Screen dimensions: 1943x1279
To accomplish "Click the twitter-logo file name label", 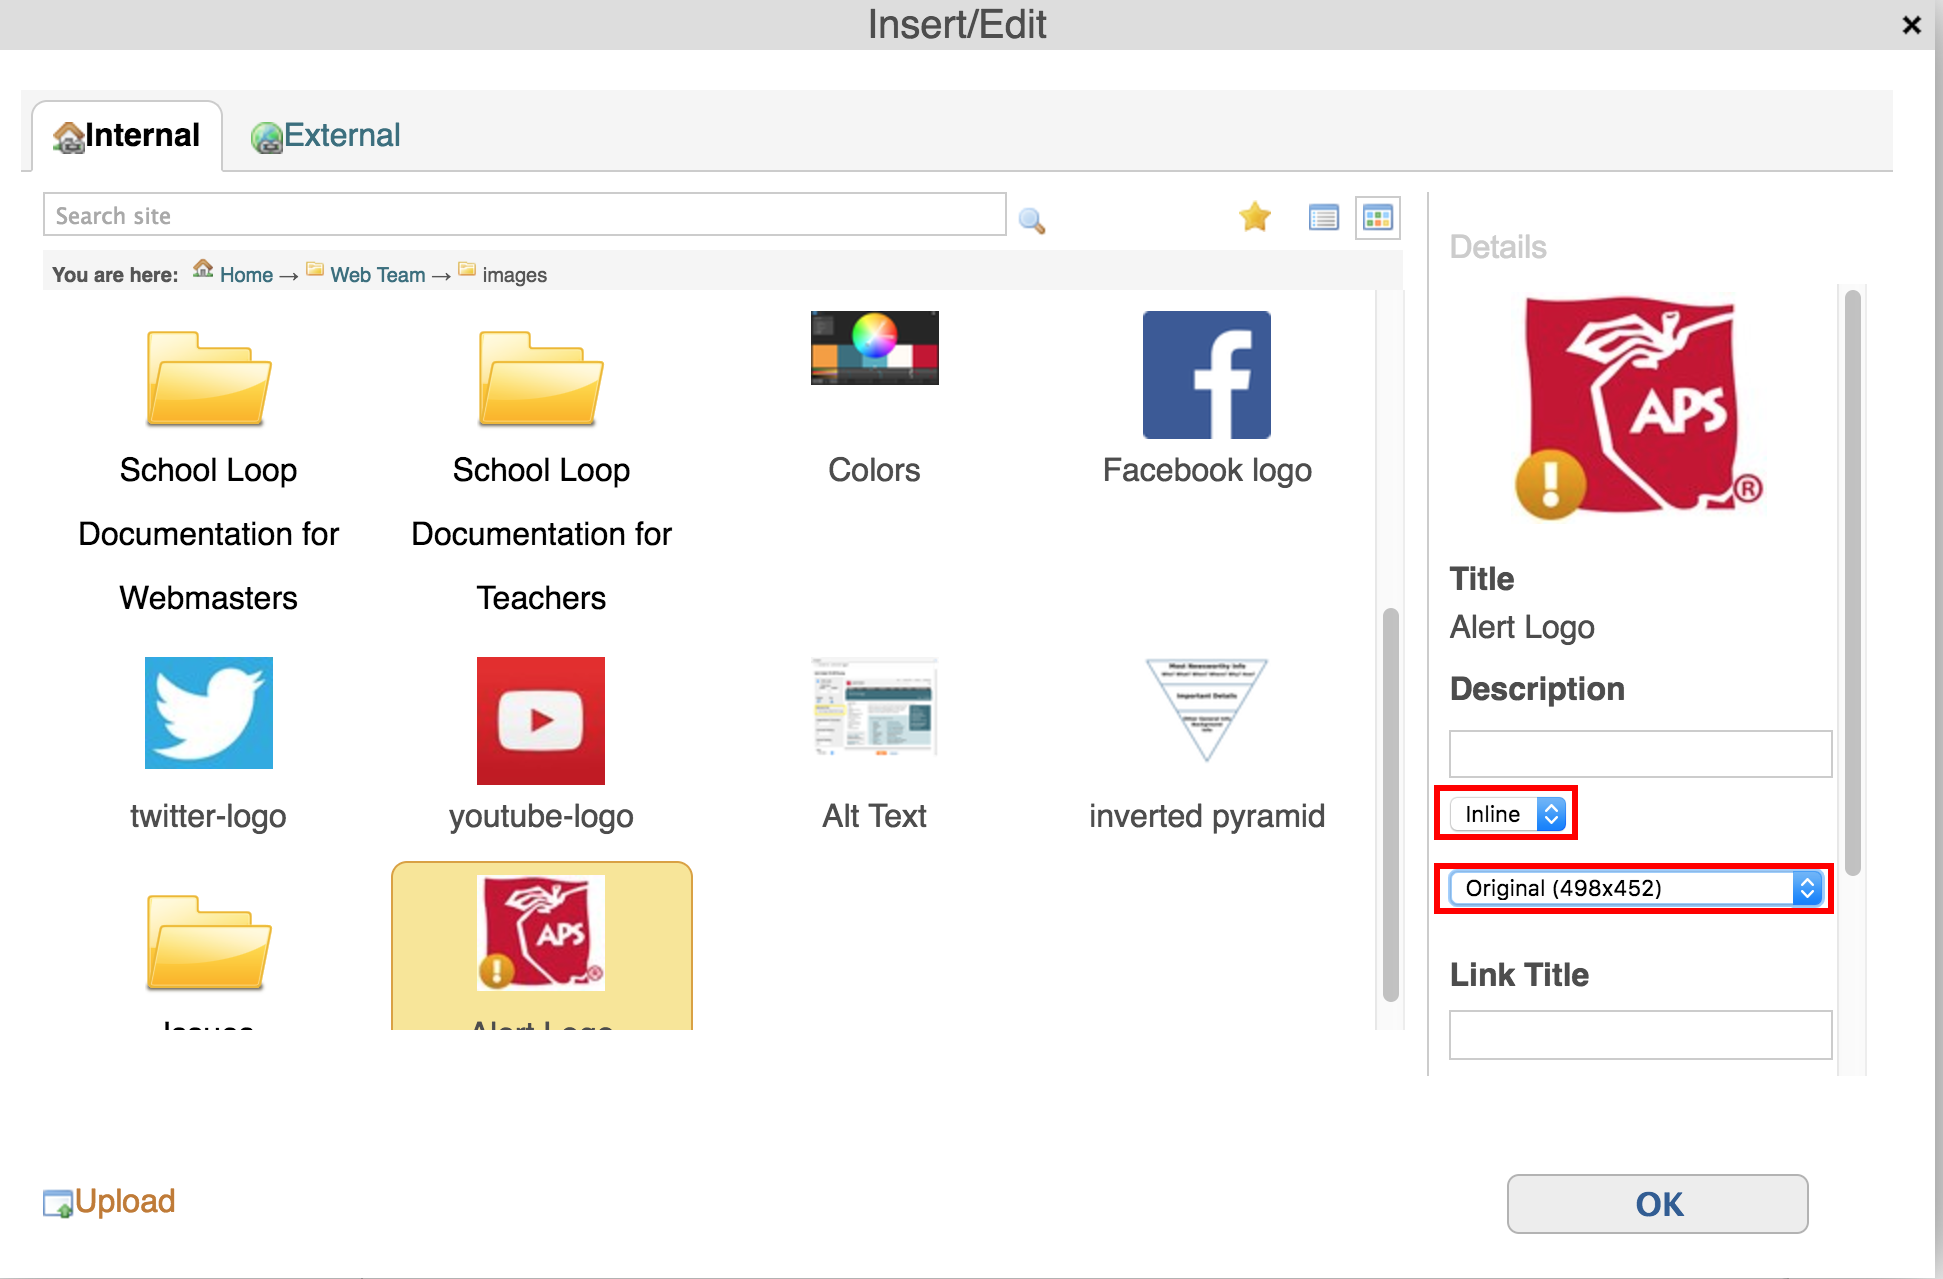I will 208,816.
